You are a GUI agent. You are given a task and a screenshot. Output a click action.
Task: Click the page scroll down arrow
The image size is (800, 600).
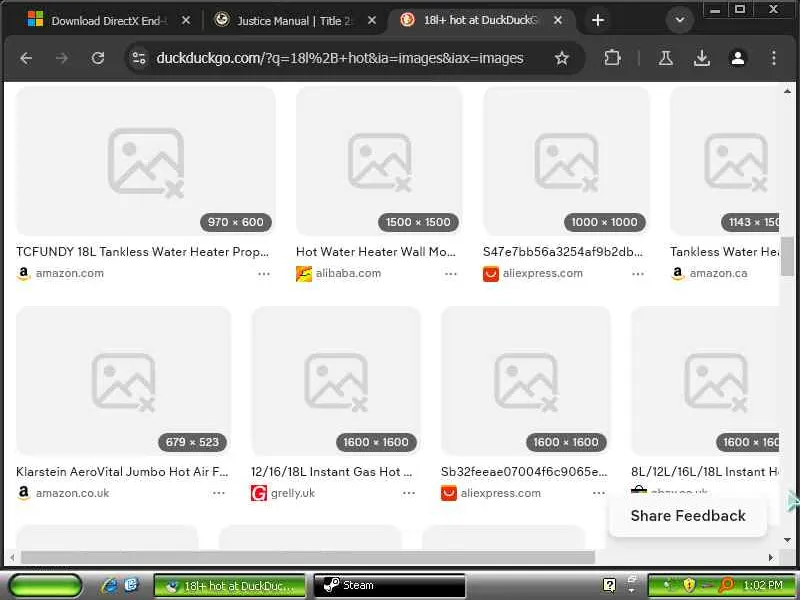788,540
